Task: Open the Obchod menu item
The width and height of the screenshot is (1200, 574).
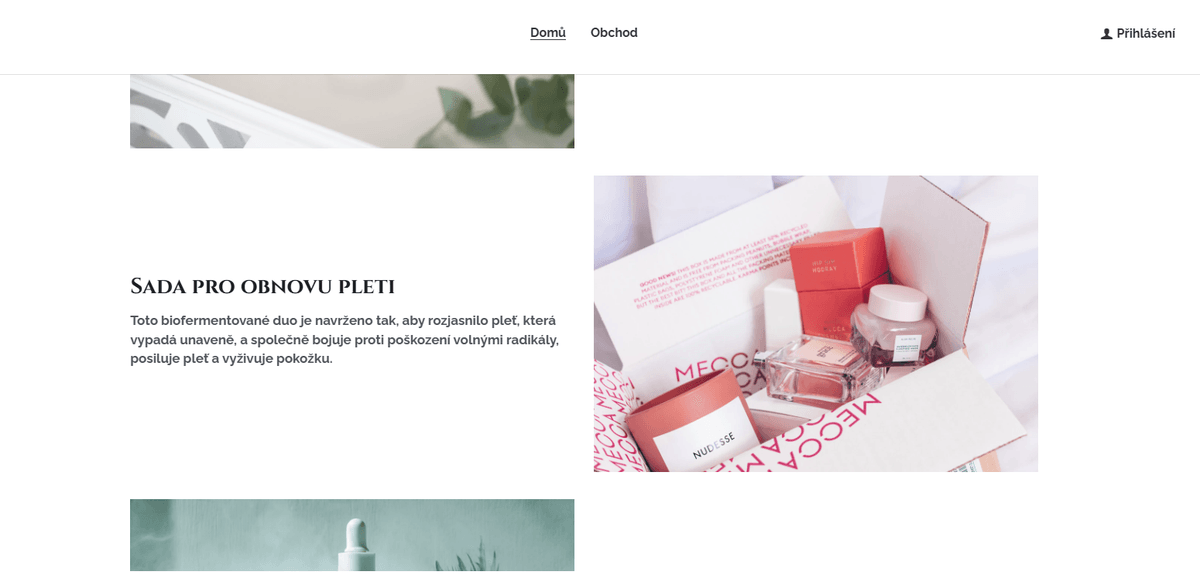Action: [614, 33]
